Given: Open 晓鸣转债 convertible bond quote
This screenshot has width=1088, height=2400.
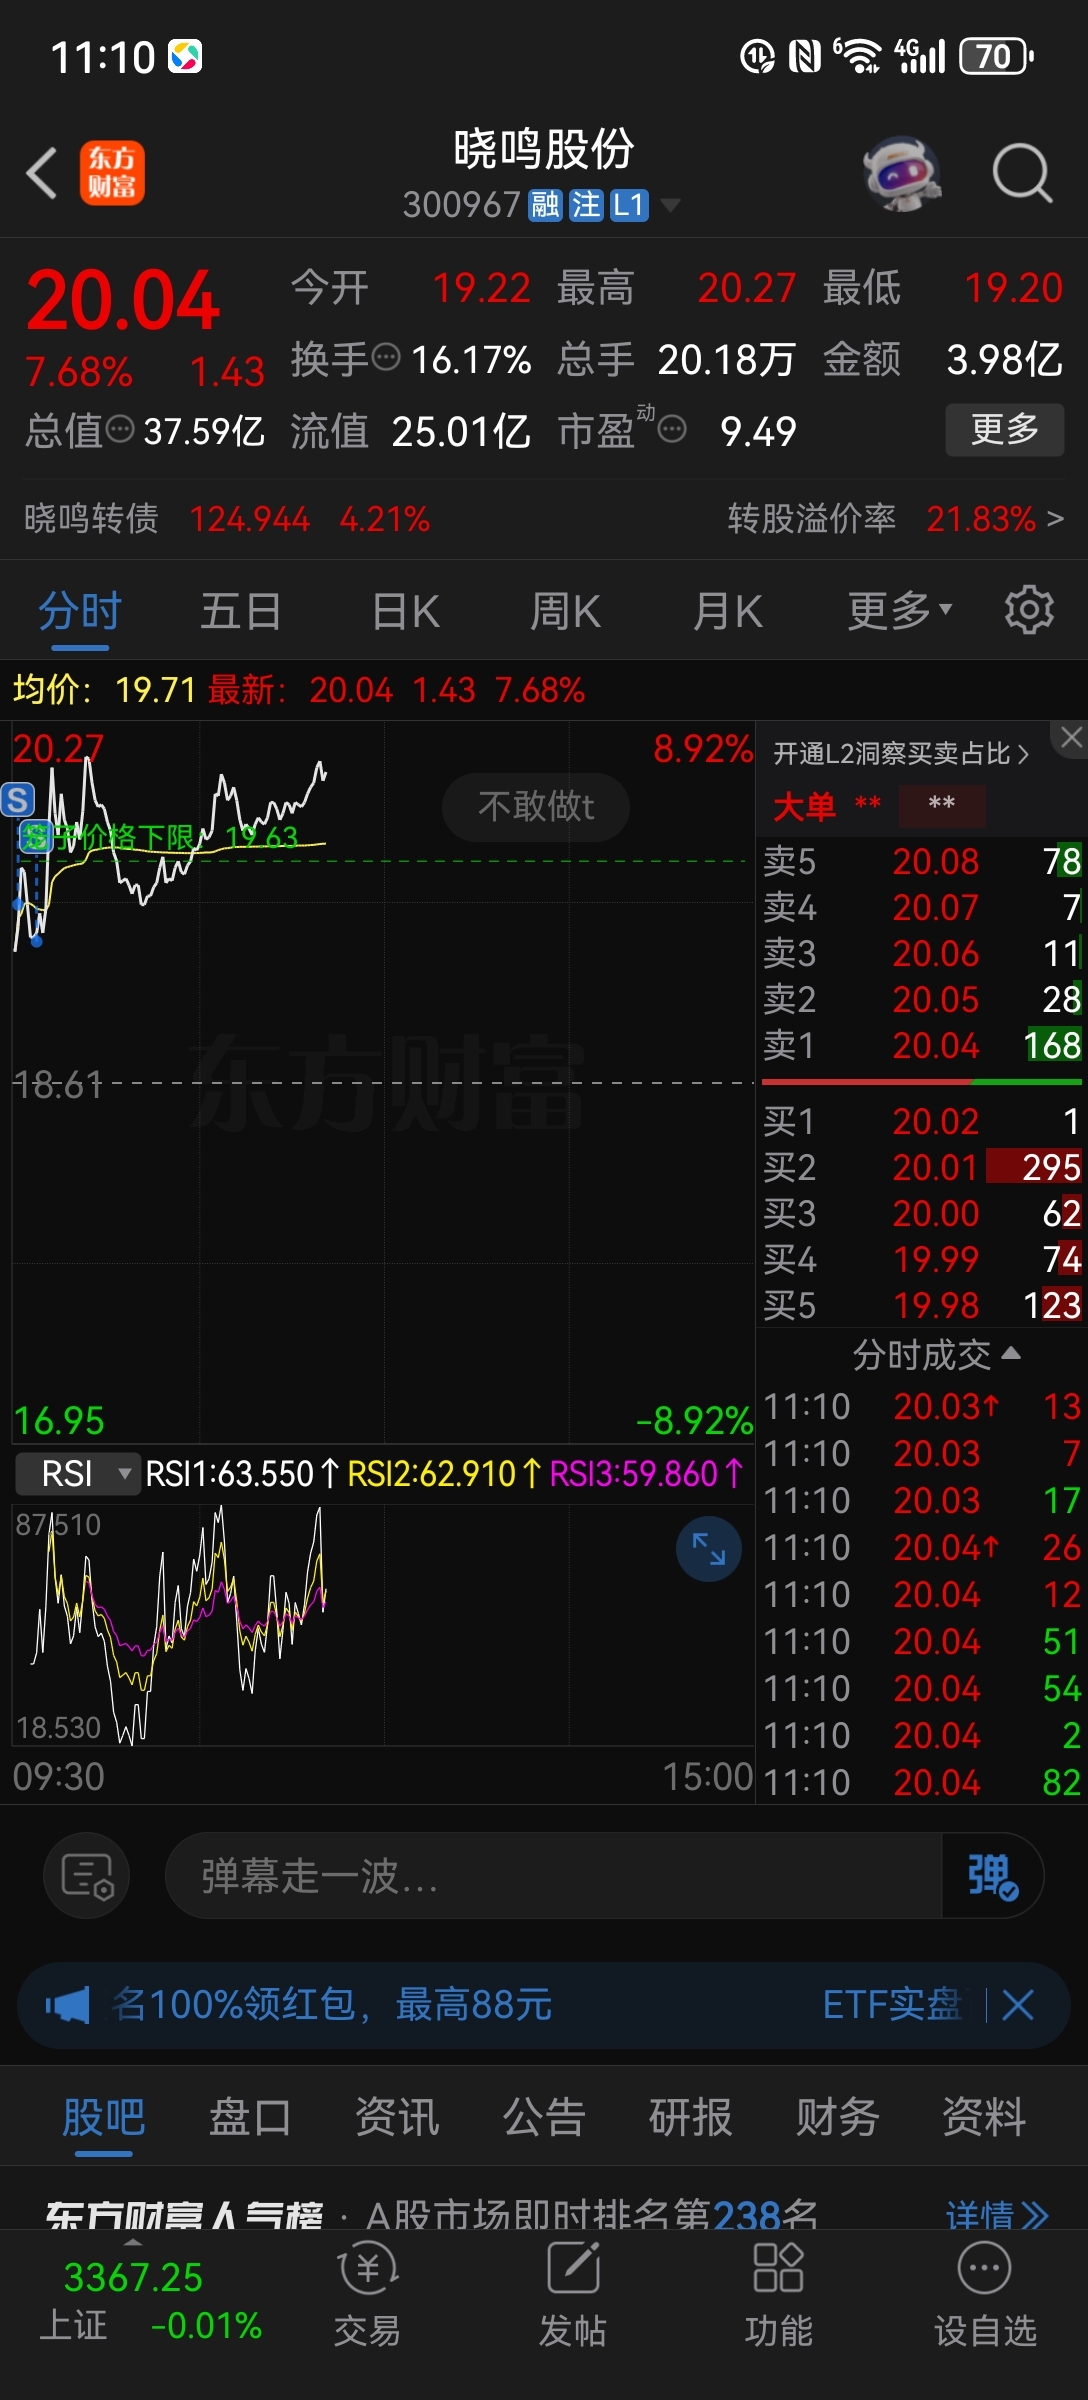Looking at the screenshot, I should click(227, 518).
